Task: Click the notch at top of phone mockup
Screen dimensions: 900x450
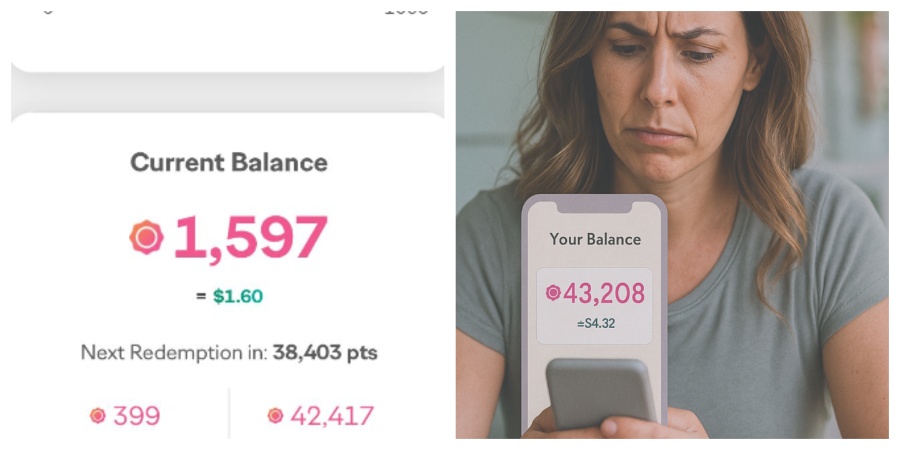Action: pyautogui.click(x=594, y=206)
